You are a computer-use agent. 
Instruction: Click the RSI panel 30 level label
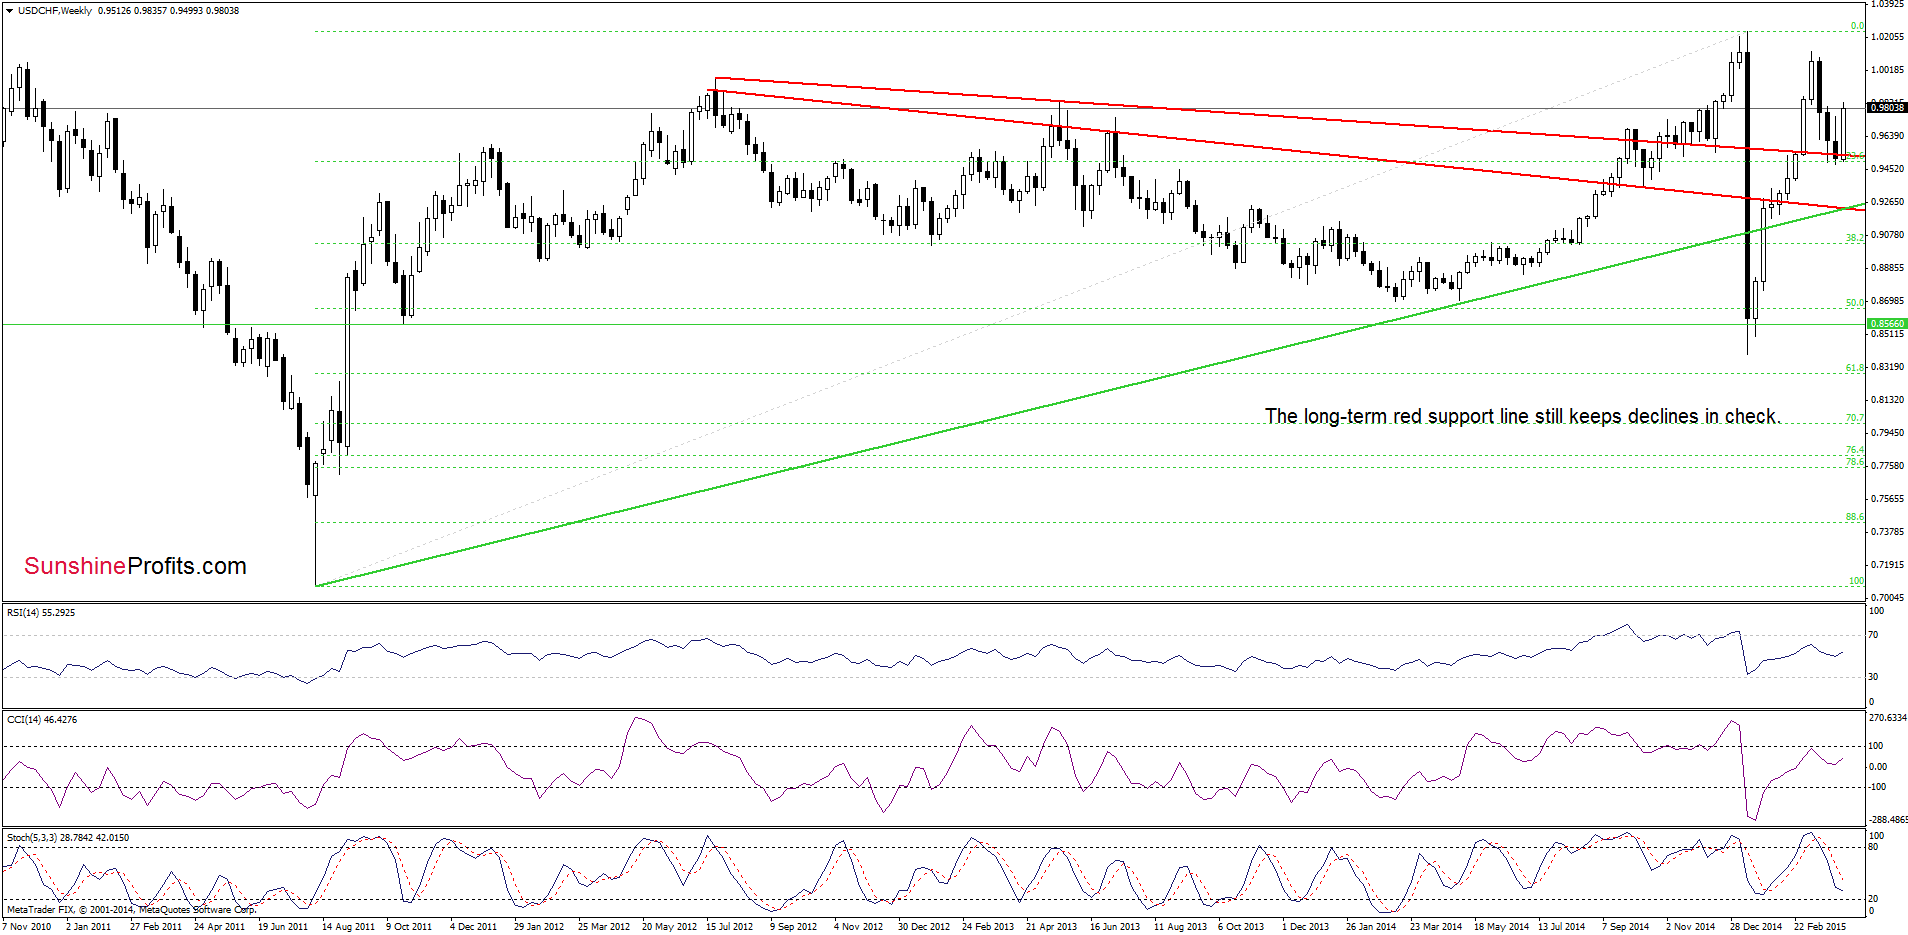click(1874, 677)
